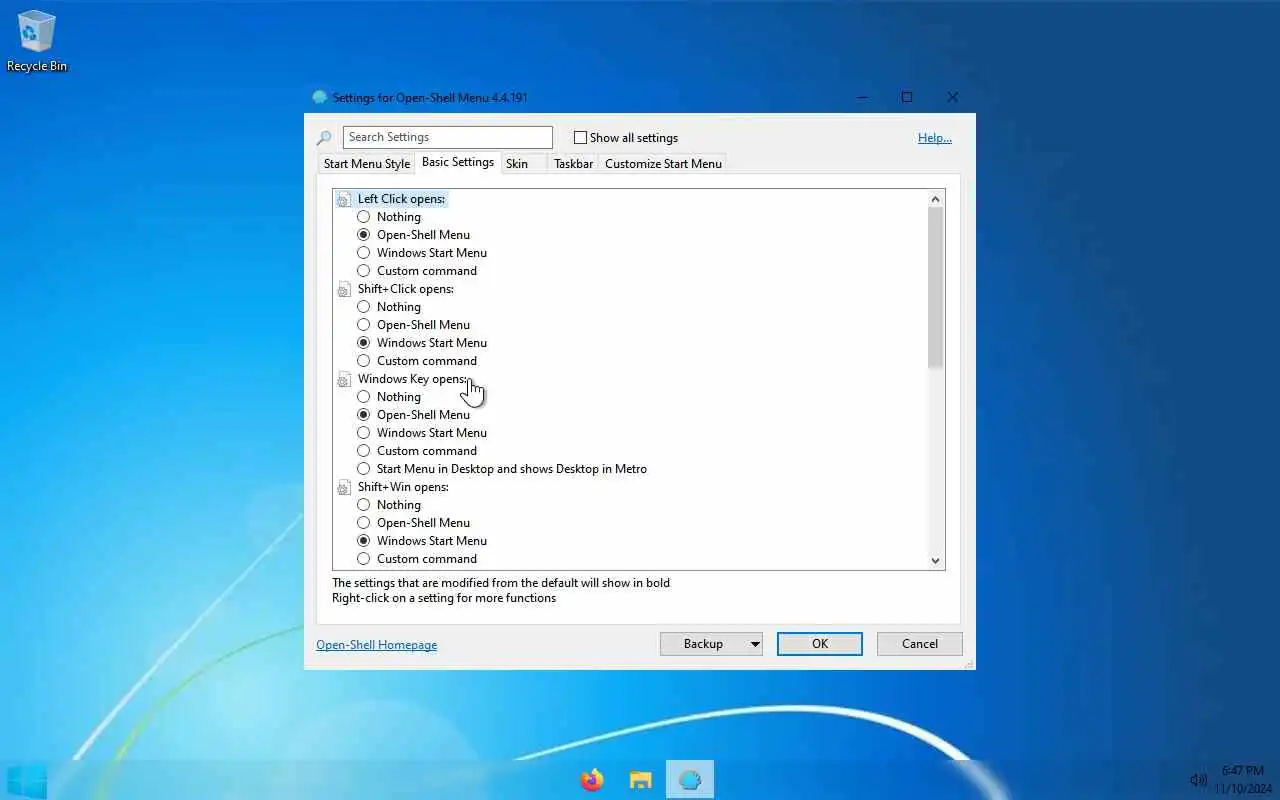Image resolution: width=1280 pixels, height=800 pixels.
Task: Open the Recycle Bin desktop icon
Action: point(37,41)
